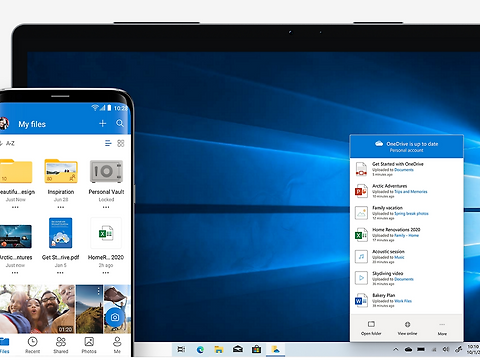Click the music note icon for Acoustic session

pyautogui.click(x=361, y=257)
